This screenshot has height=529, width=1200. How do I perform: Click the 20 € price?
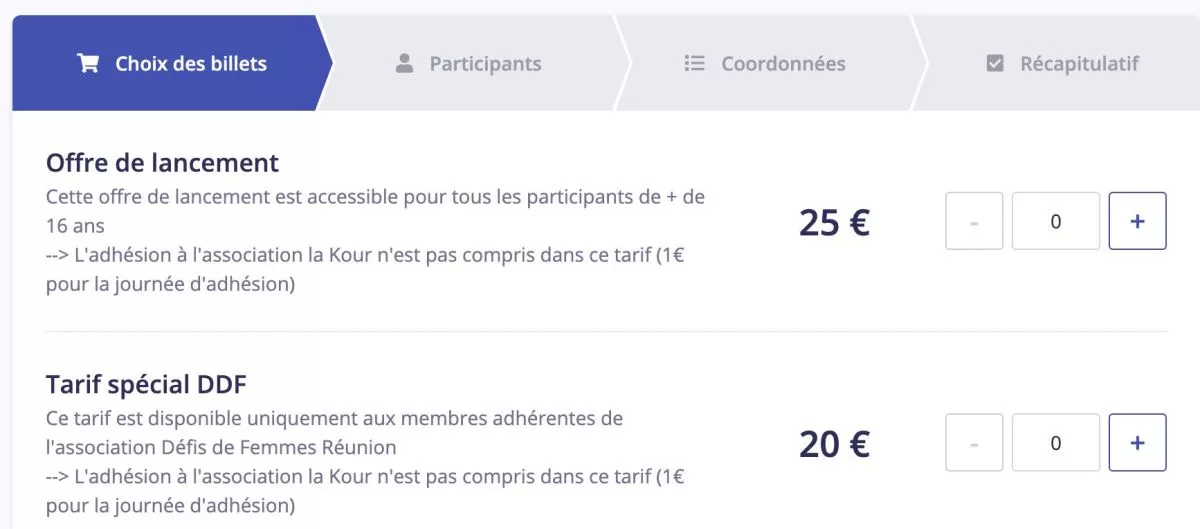(x=834, y=443)
